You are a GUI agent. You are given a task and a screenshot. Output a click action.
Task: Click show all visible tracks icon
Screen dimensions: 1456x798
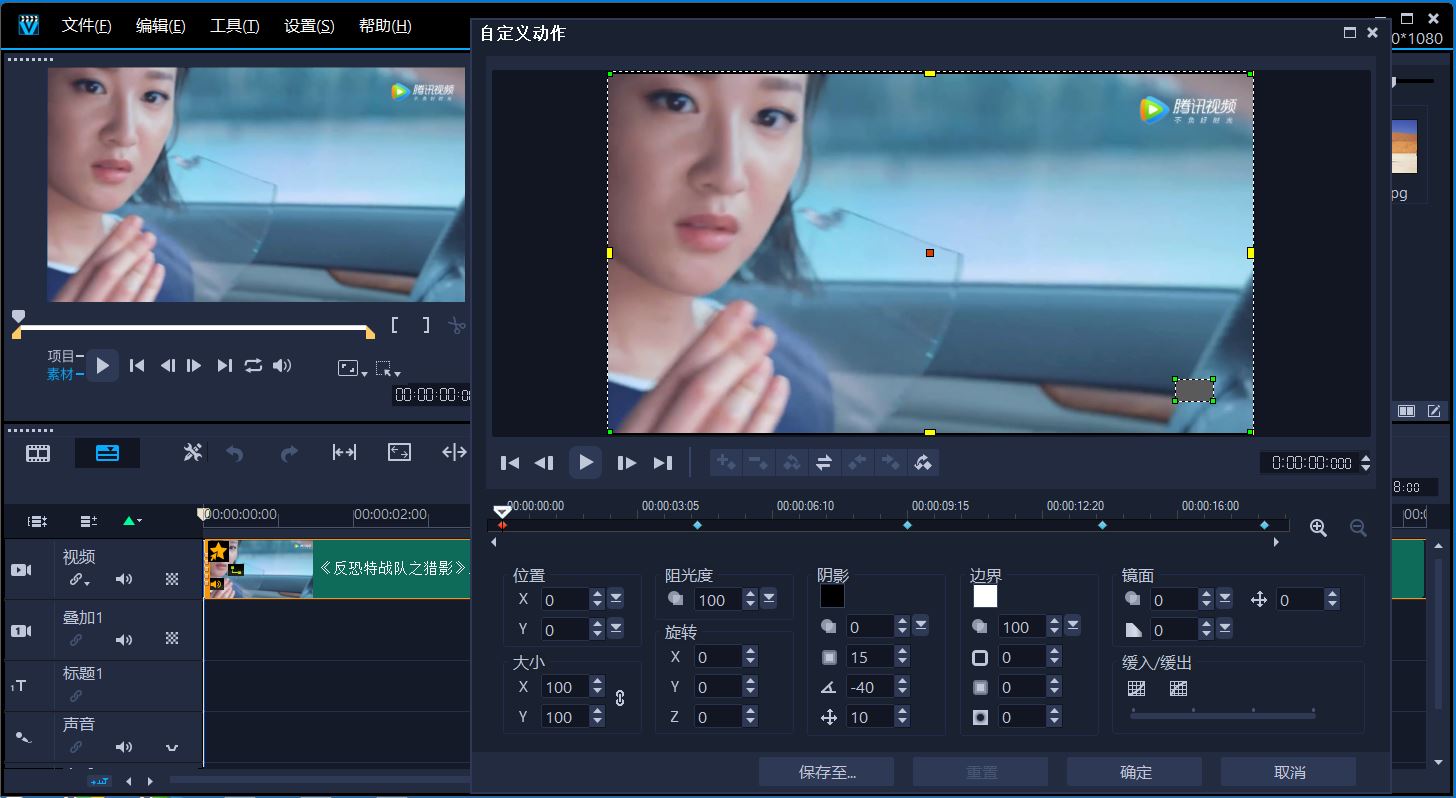[38, 521]
